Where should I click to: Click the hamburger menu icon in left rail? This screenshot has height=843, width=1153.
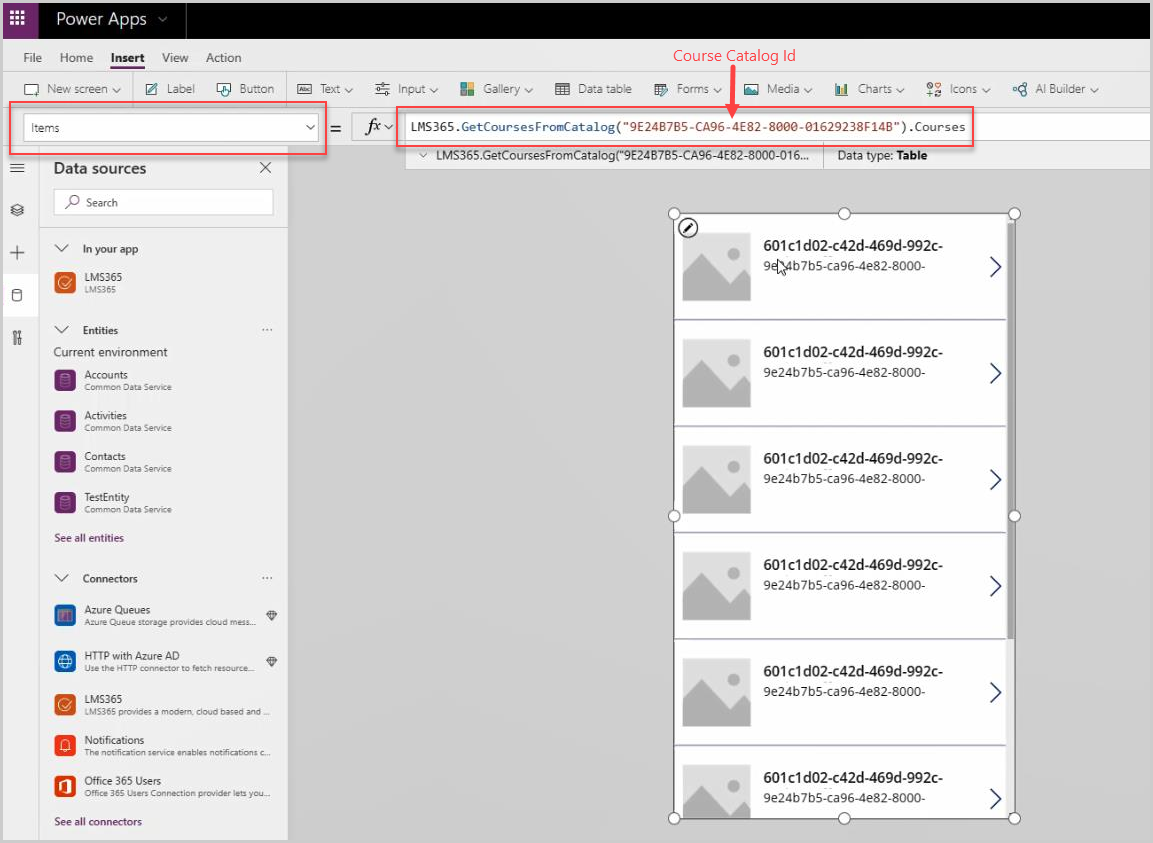click(17, 168)
